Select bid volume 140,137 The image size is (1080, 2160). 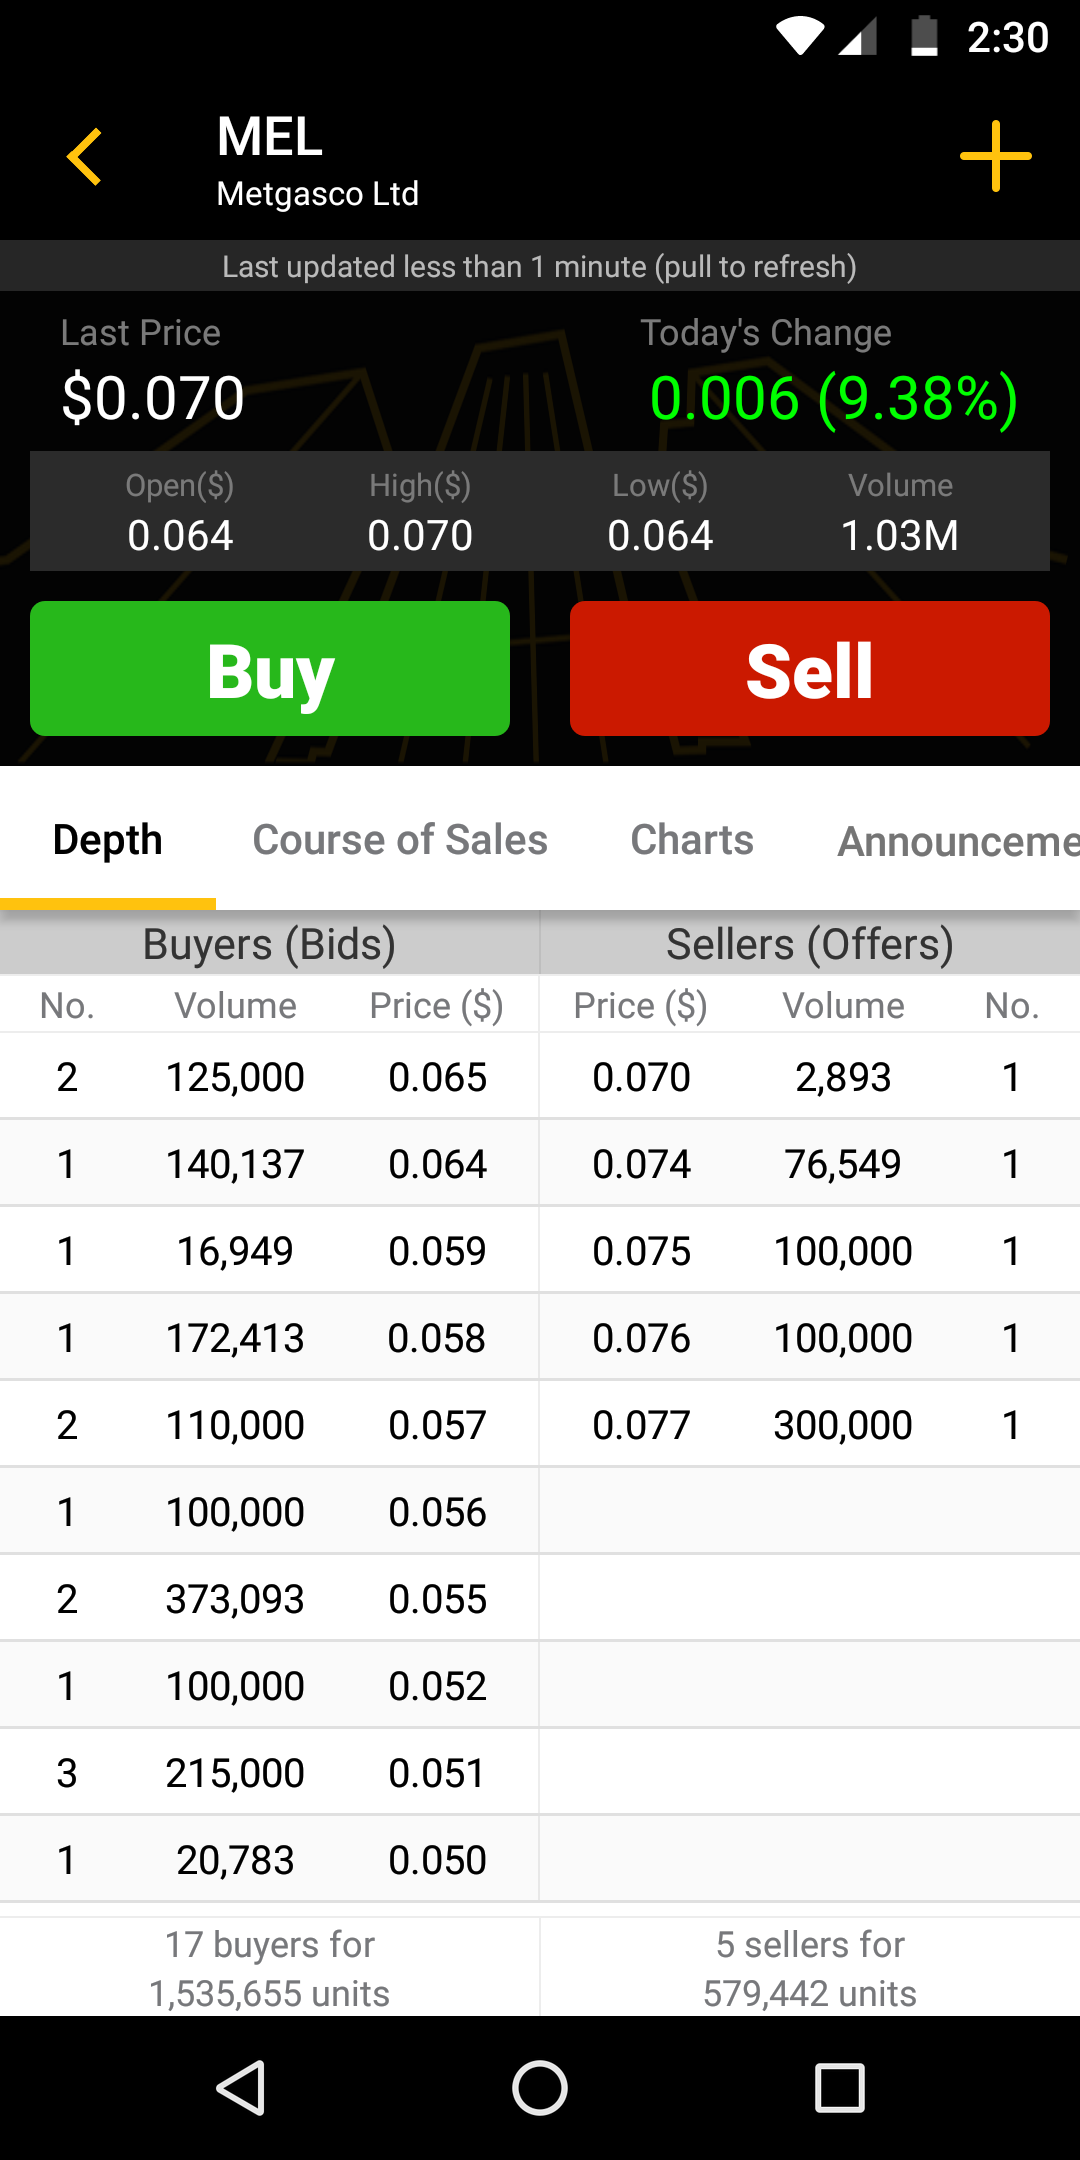(235, 1164)
